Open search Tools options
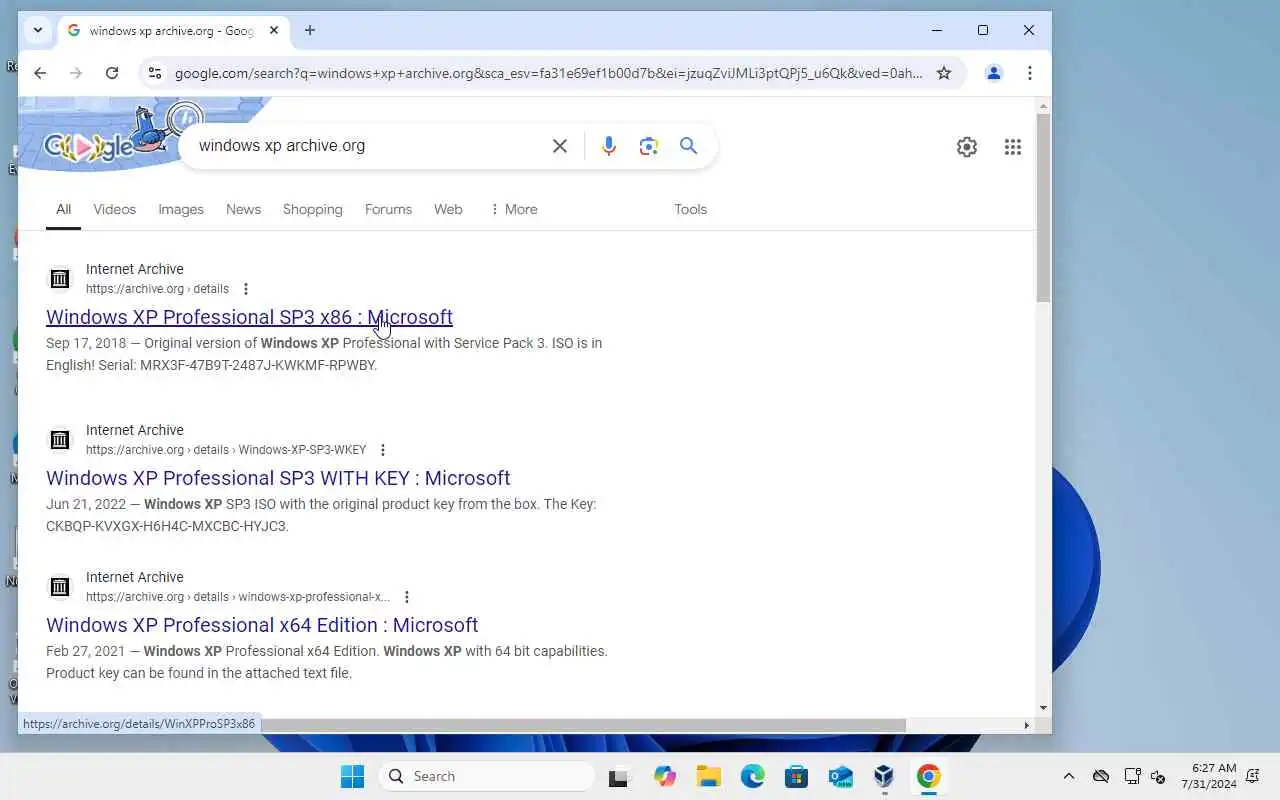Viewport: 1280px width, 800px height. [690, 209]
